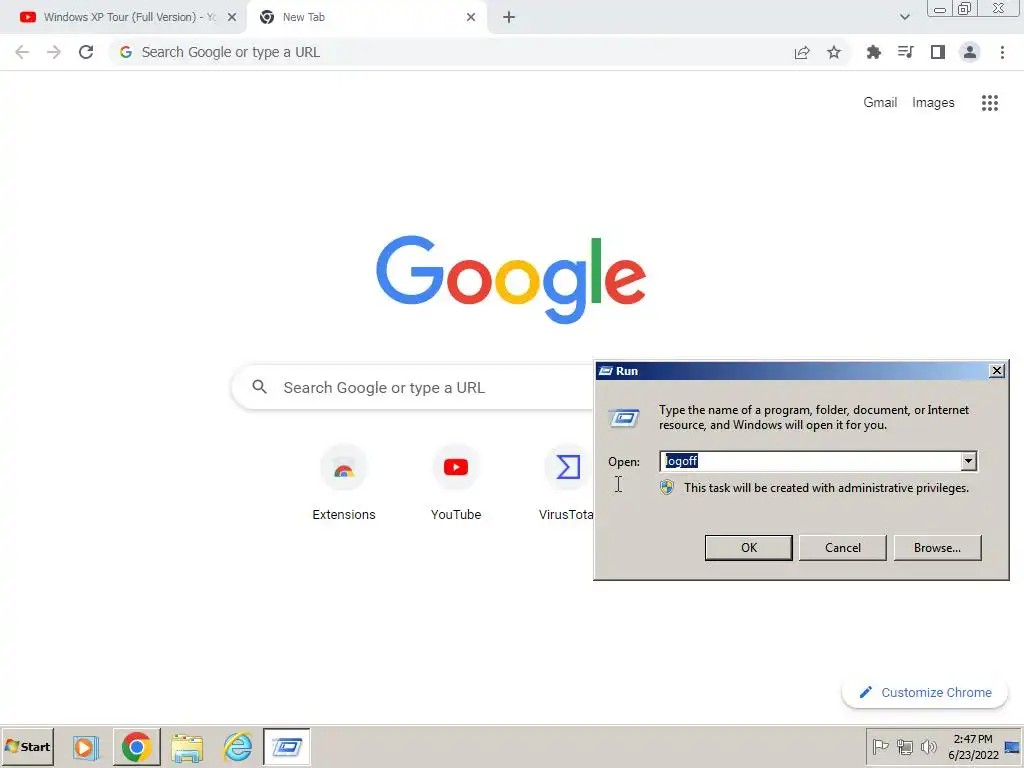Close the New Tab tab
Viewport: 1024px width, 768px height.
[471, 17]
